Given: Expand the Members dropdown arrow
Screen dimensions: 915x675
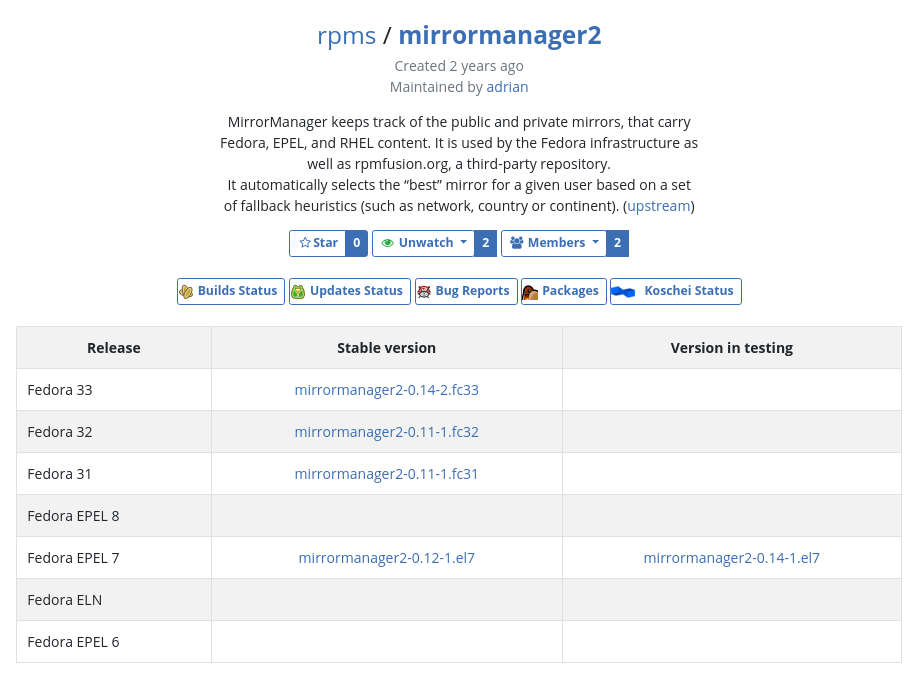Looking at the screenshot, I should (595, 242).
